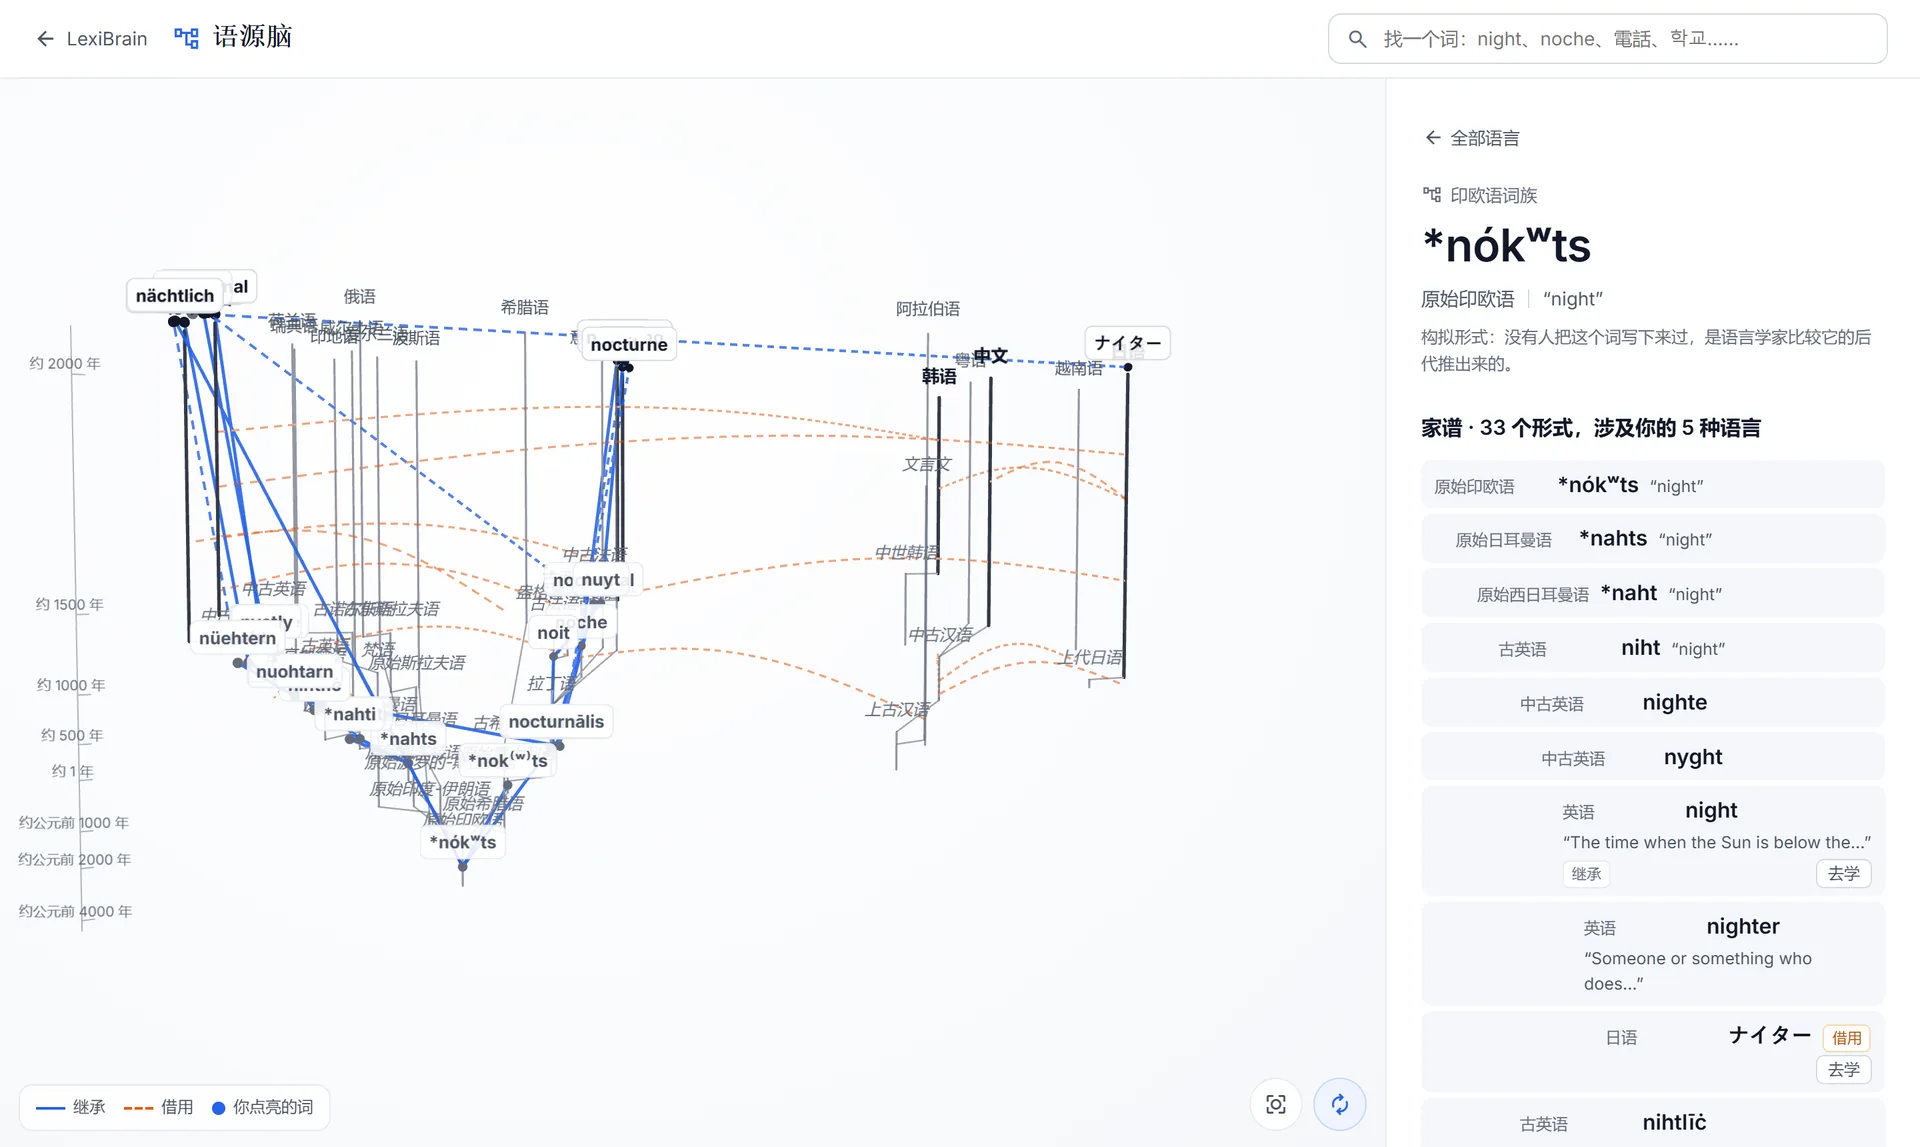The image size is (1920, 1147).
Task: Click the noit node label
Action: click(x=553, y=633)
